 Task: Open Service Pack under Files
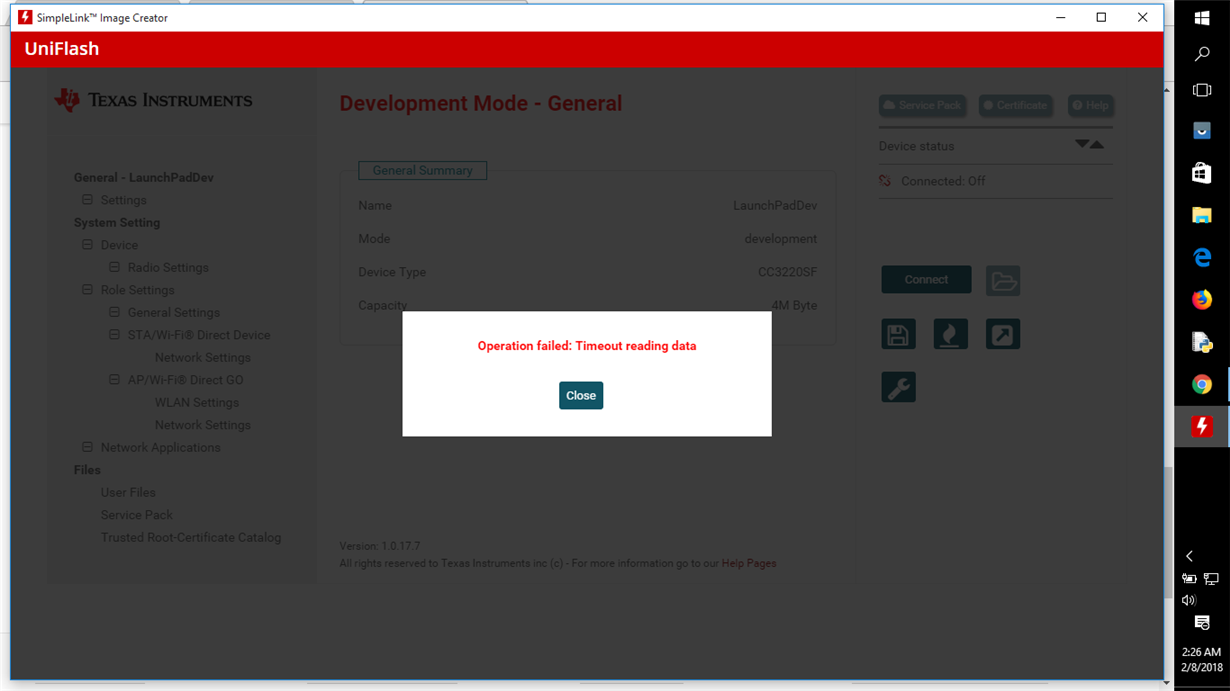137,515
